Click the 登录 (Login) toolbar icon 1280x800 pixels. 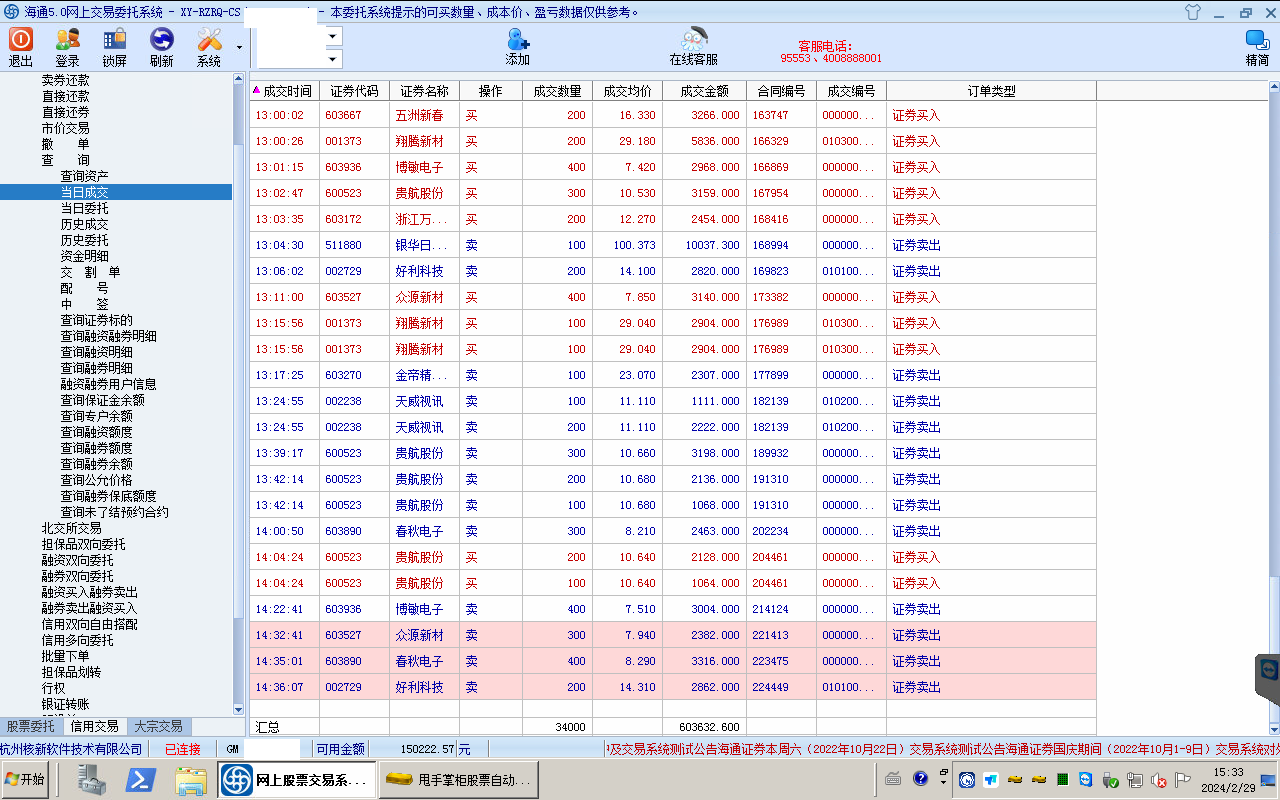pyautogui.click(x=68, y=46)
